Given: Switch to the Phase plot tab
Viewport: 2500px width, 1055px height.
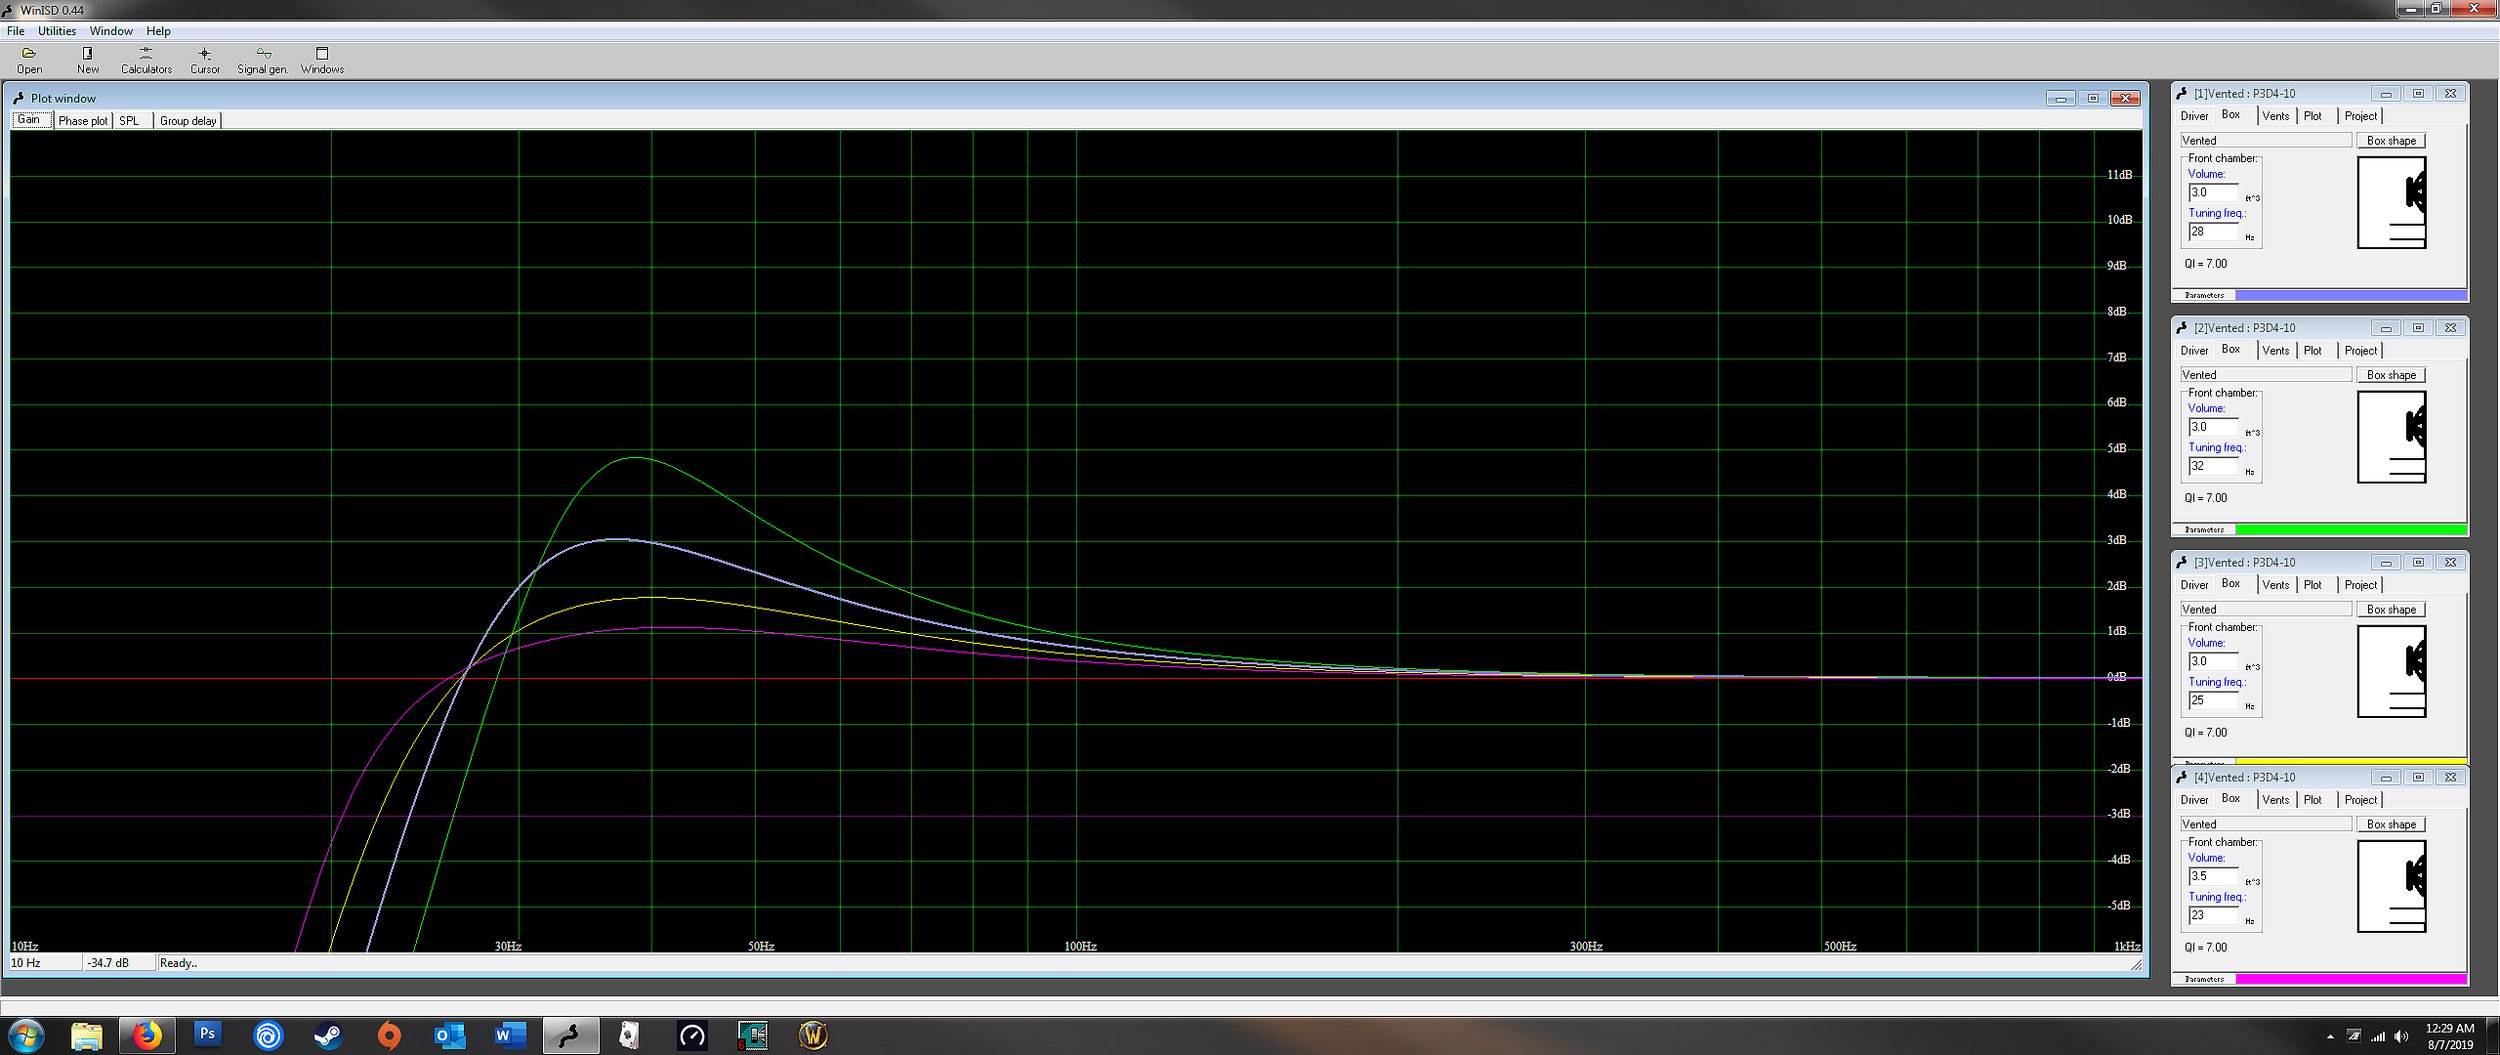Looking at the screenshot, I should click(x=82, y=121).
